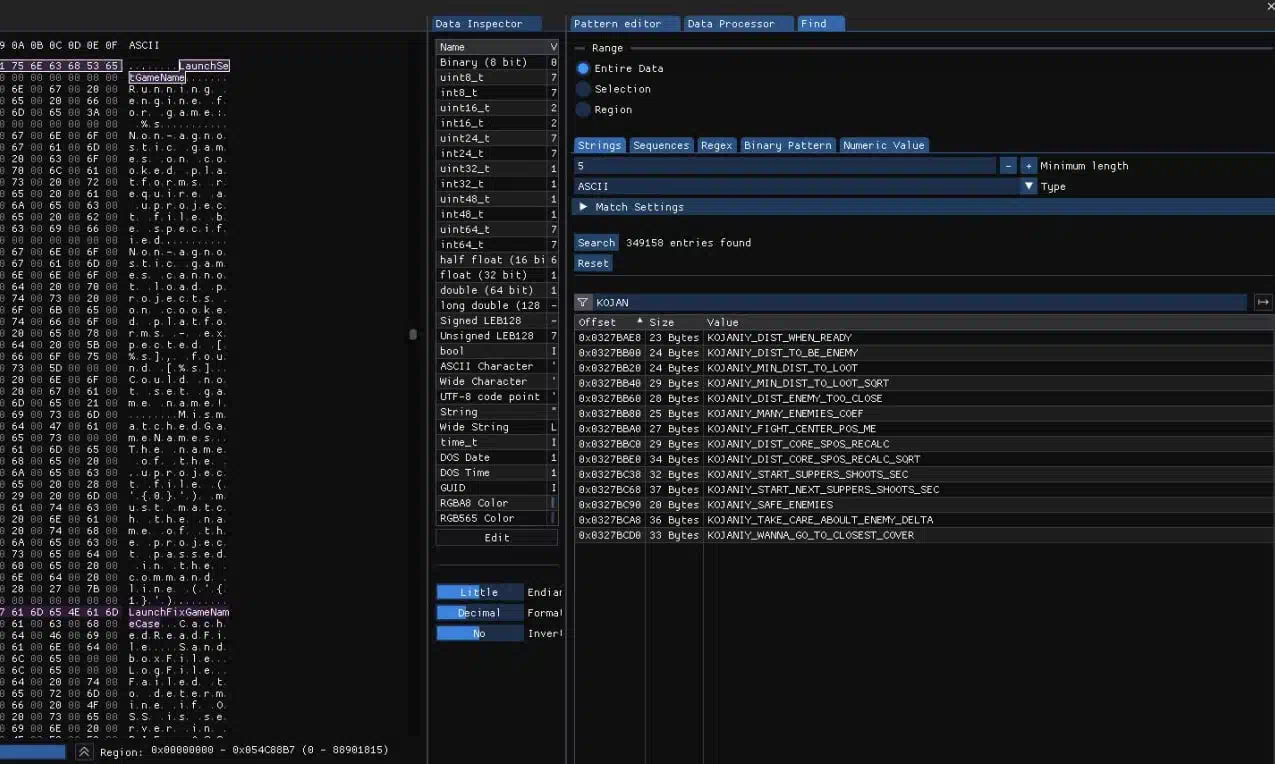Click the Region address range in status bar

269,750
